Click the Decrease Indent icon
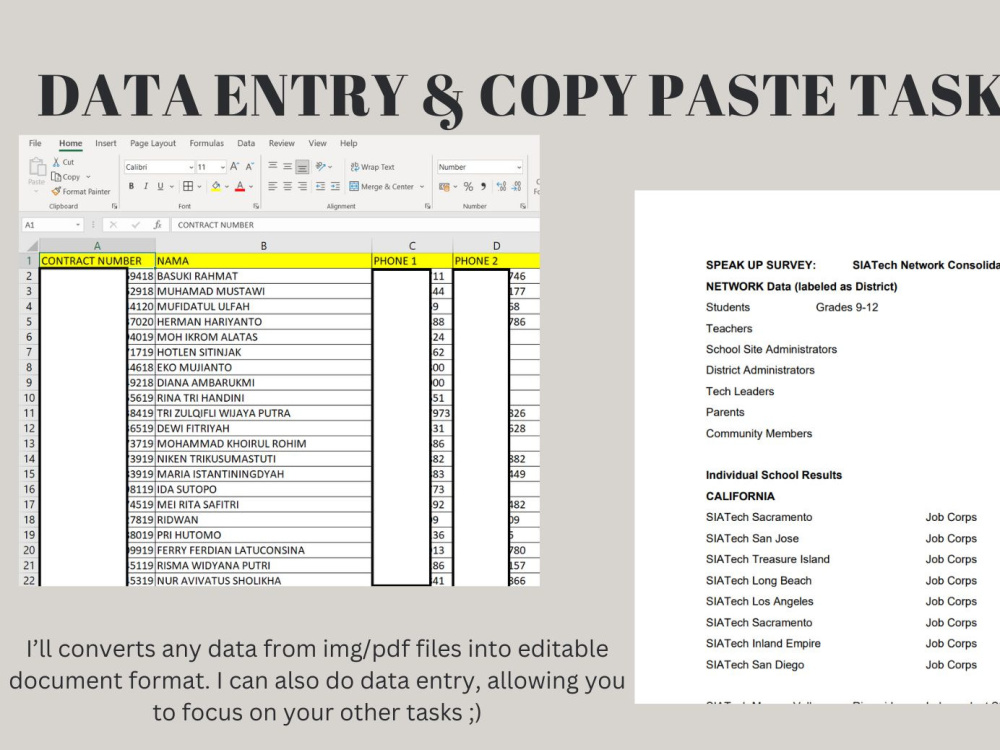Image resolution: width=1000 pixels, height=750 pixels. tap(320, 186)
